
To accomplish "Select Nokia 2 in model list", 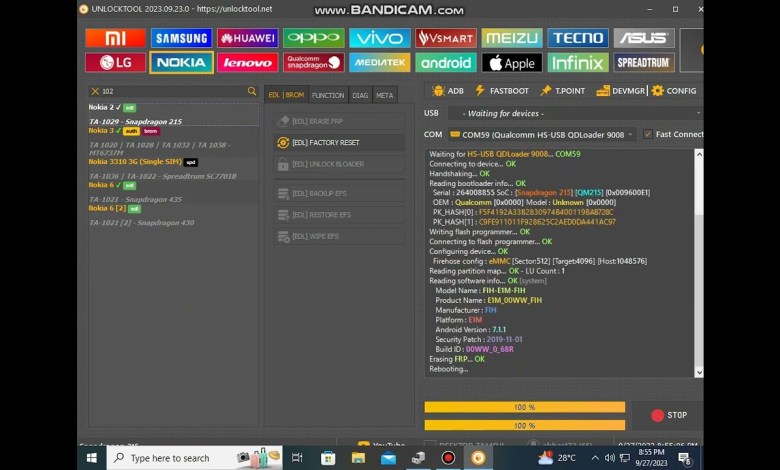I will point(174,114).
